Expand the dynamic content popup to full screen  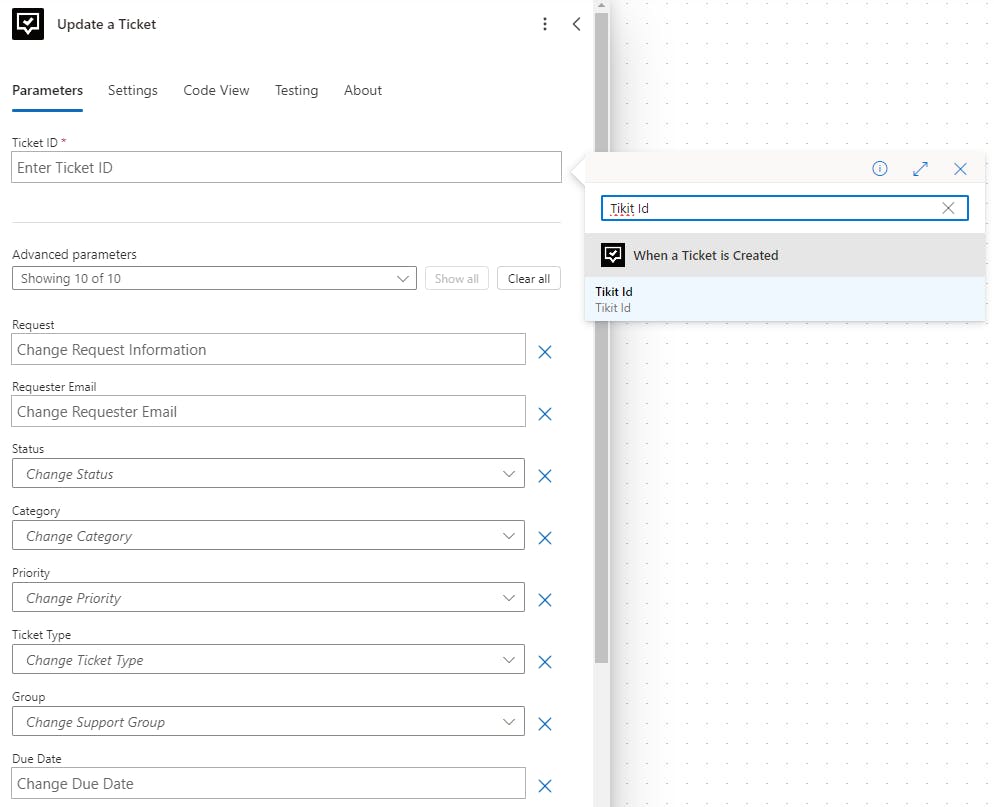click(x=920, y=169)
